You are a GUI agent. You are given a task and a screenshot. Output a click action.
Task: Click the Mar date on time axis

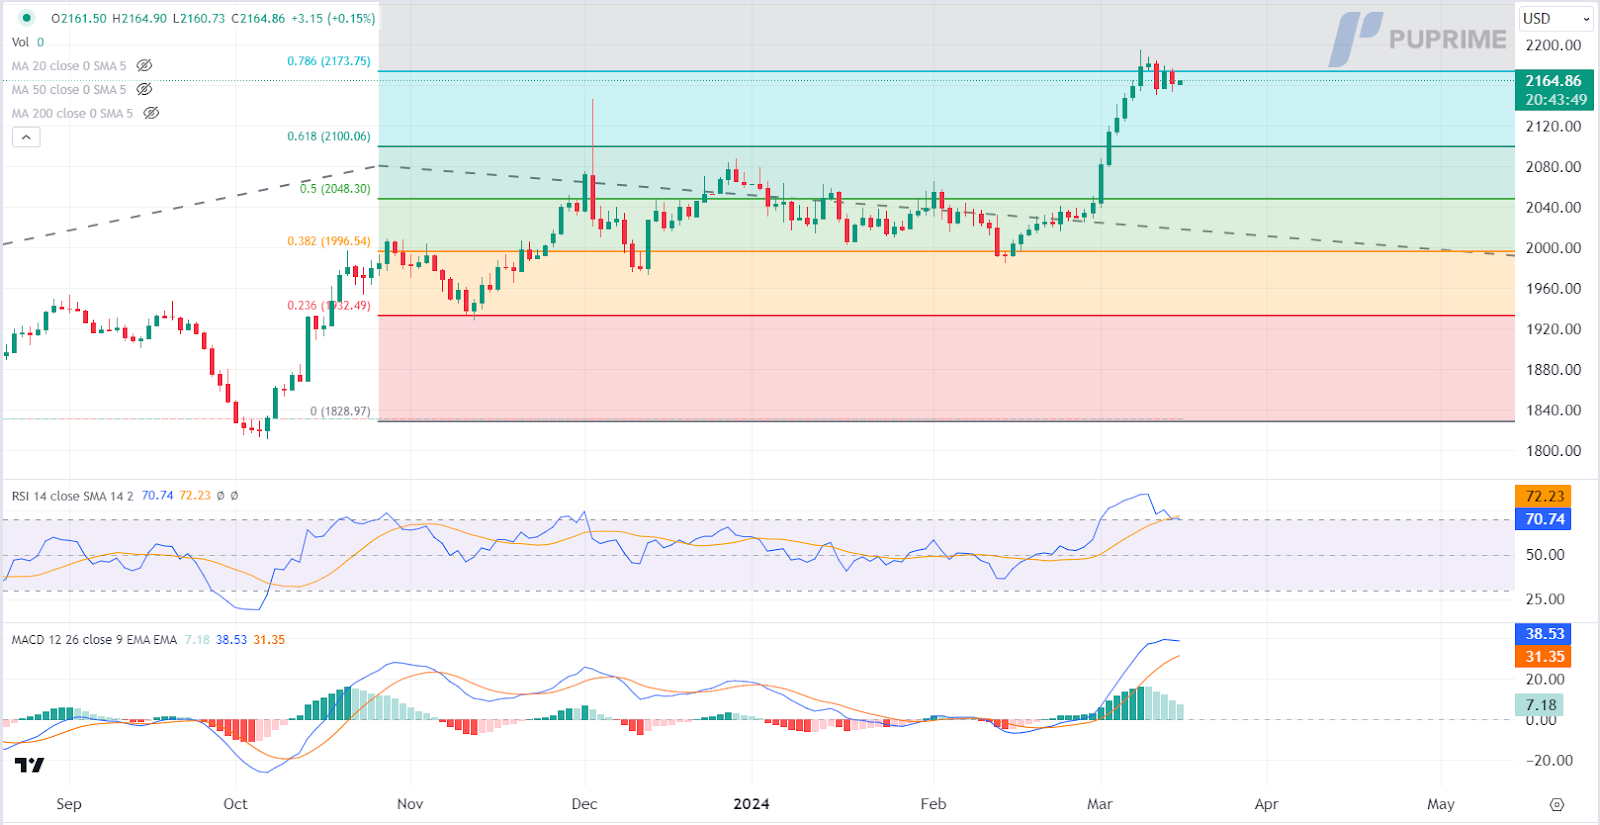pyautogui.click(x=1100, y=804)
